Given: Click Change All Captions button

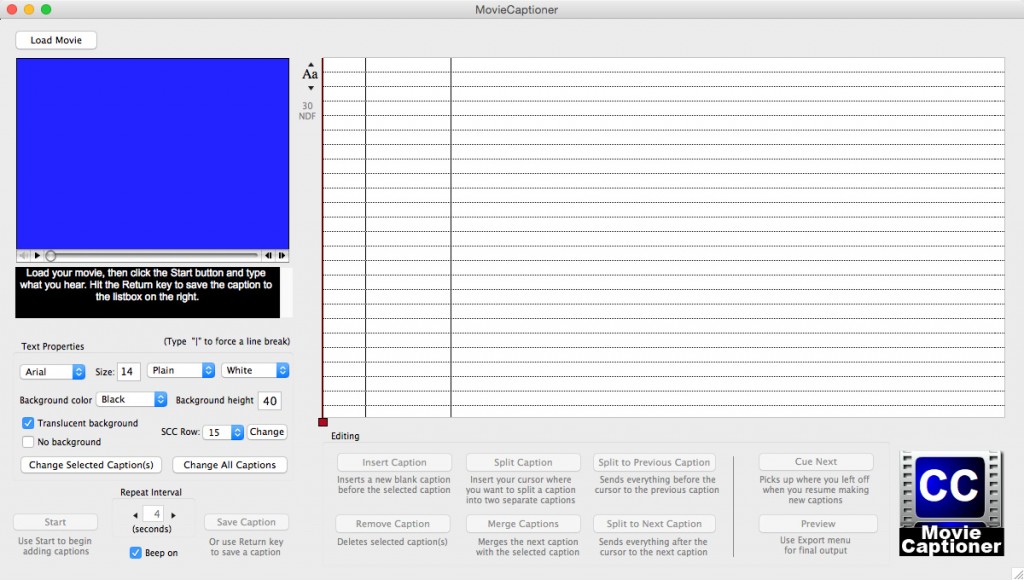Looking at the screenshot, I should tap(230, 465).
